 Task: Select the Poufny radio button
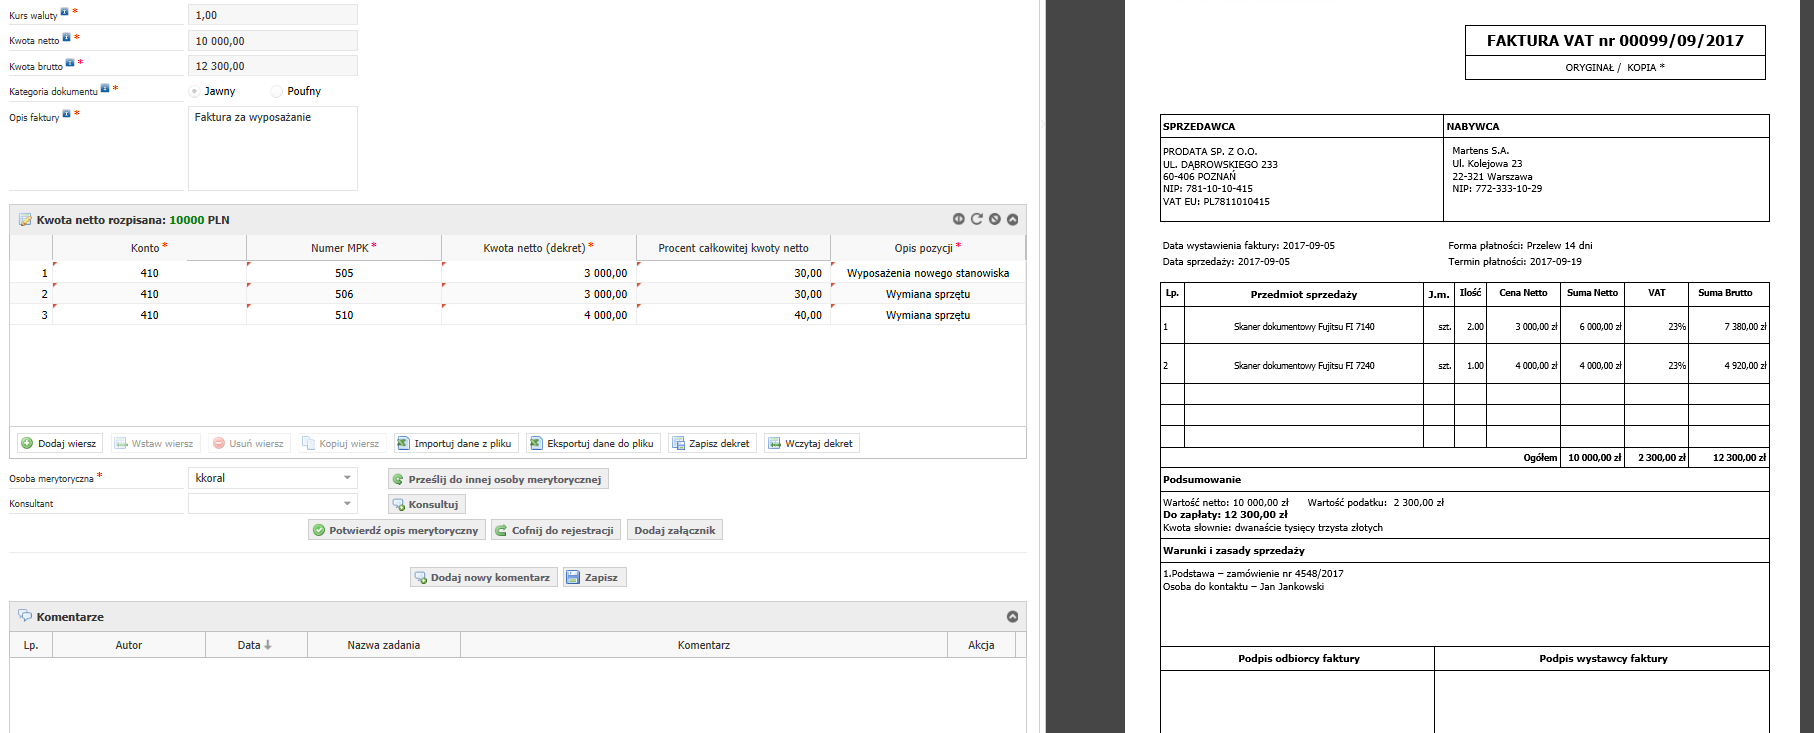277,91
